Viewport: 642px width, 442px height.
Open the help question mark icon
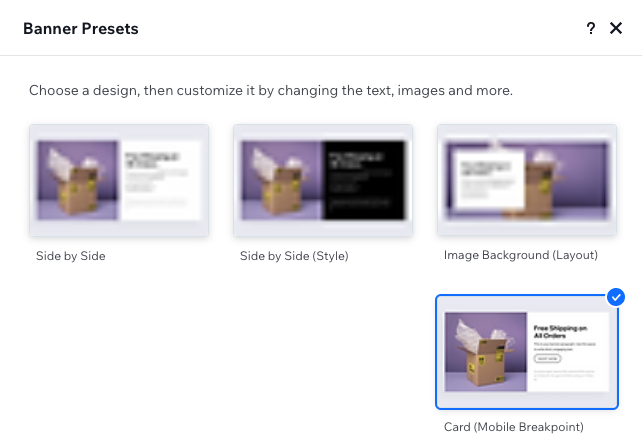tap(590, 28)
